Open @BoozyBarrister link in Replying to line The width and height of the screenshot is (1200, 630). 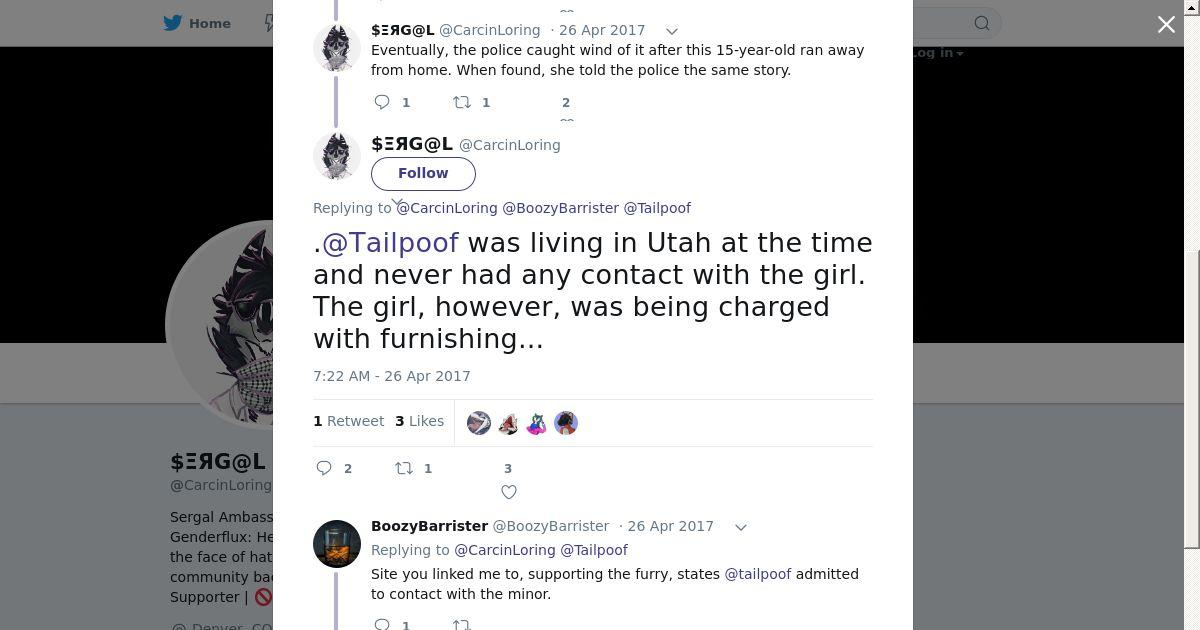(x=560, y=208)
